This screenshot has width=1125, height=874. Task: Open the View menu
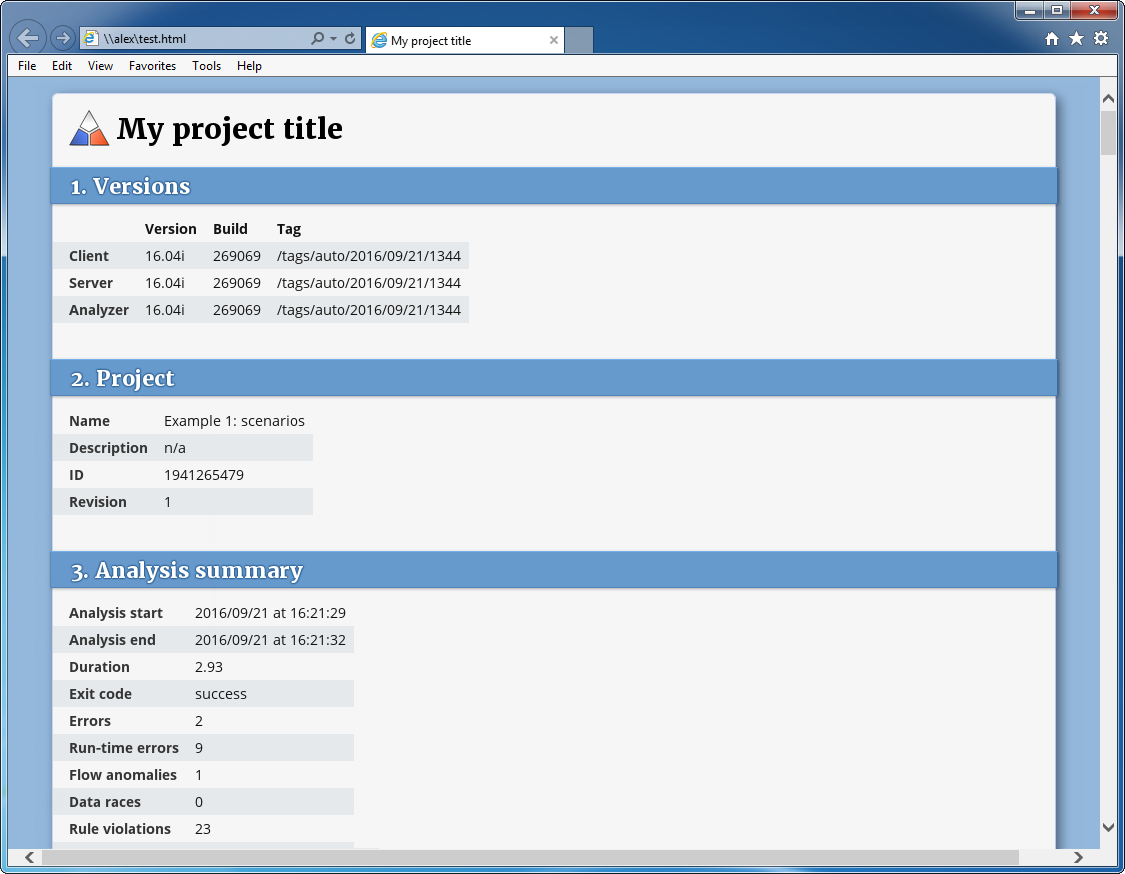100,66
